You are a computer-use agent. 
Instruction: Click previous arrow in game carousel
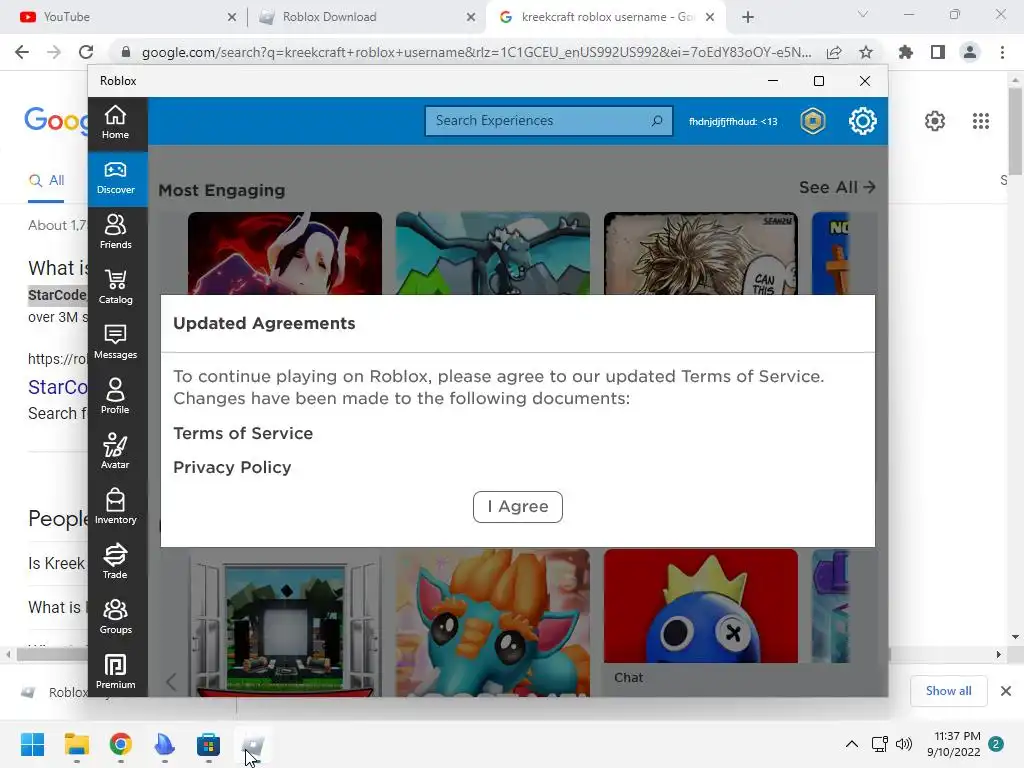click(171, 682)
